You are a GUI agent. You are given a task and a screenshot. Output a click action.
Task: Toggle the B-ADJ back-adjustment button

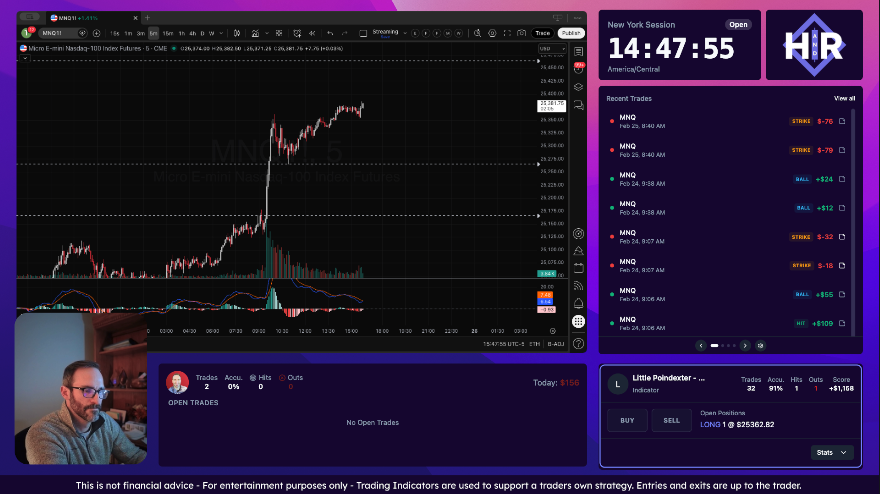(556, 344)
